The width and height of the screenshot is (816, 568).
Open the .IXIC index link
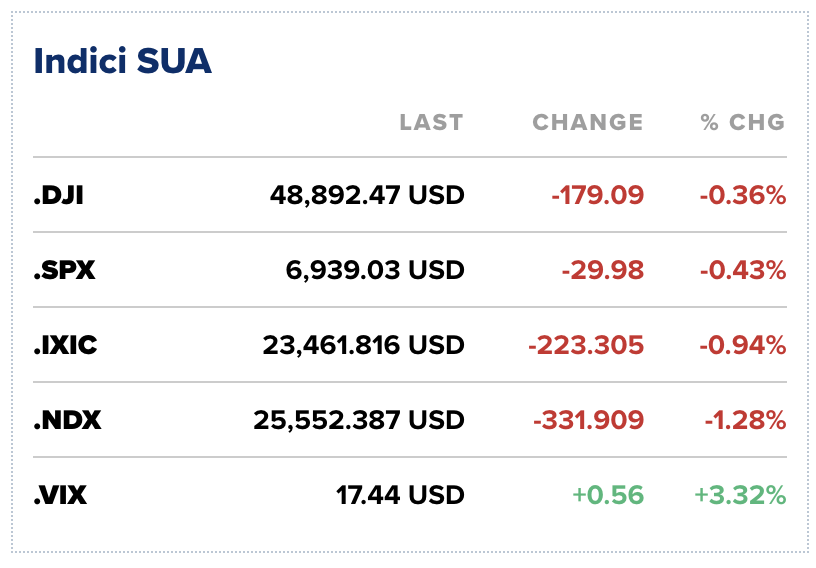(65, 345)
